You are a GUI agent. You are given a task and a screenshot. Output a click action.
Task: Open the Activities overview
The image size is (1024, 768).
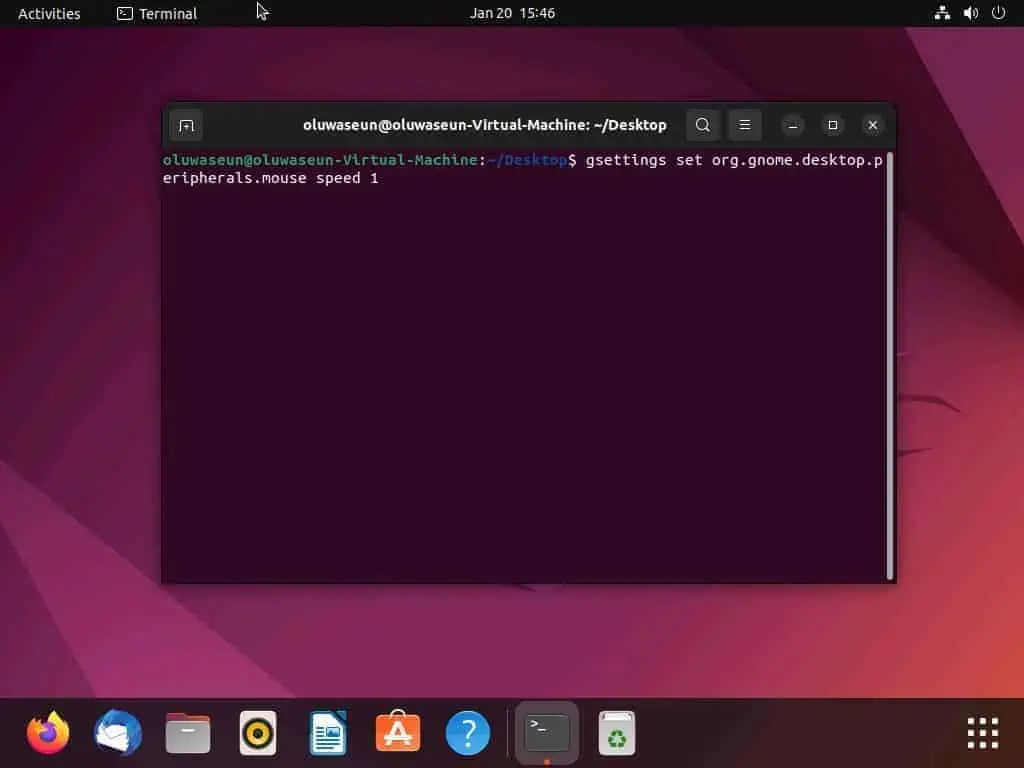(48, 13)
